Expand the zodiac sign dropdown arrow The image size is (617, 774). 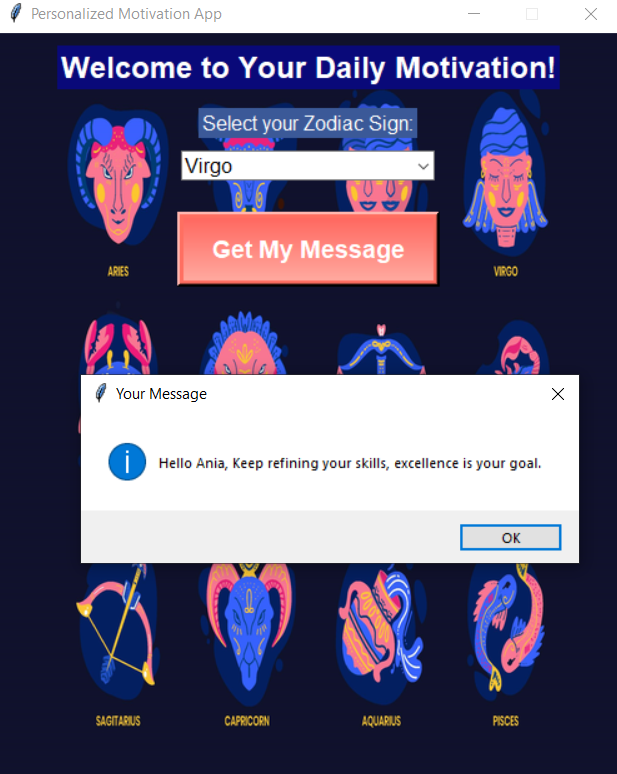(423, 166)
